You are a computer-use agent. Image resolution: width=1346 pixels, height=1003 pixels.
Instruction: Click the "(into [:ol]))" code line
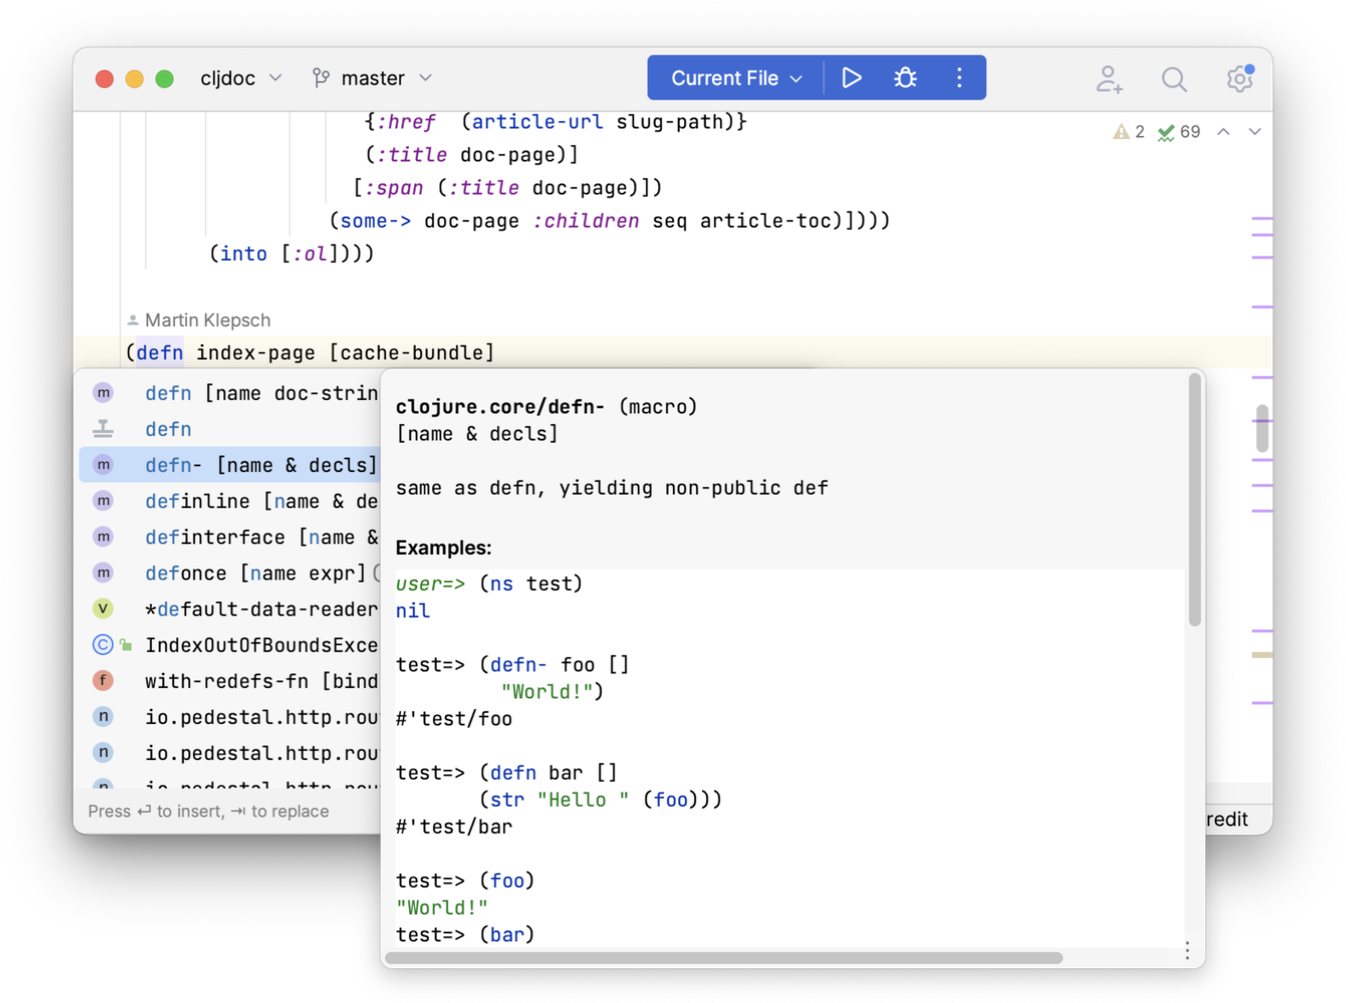[292, 254]
